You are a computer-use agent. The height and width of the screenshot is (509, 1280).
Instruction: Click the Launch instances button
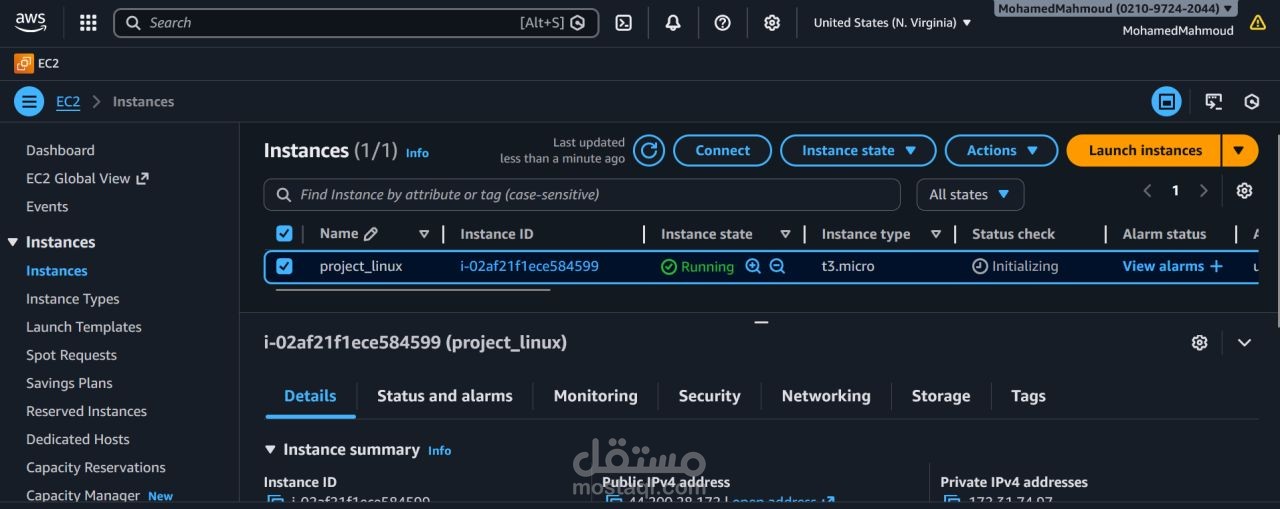click(x=1144, y=150)
